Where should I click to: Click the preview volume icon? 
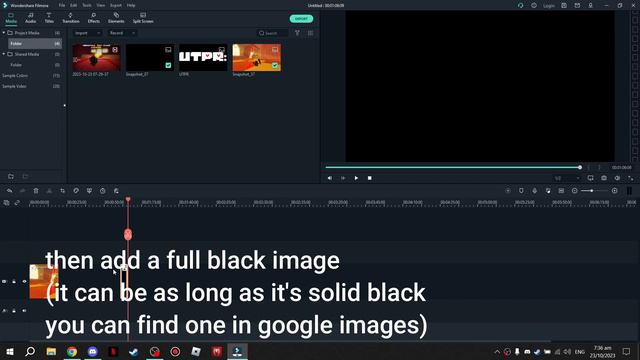(x=617, y=178)
